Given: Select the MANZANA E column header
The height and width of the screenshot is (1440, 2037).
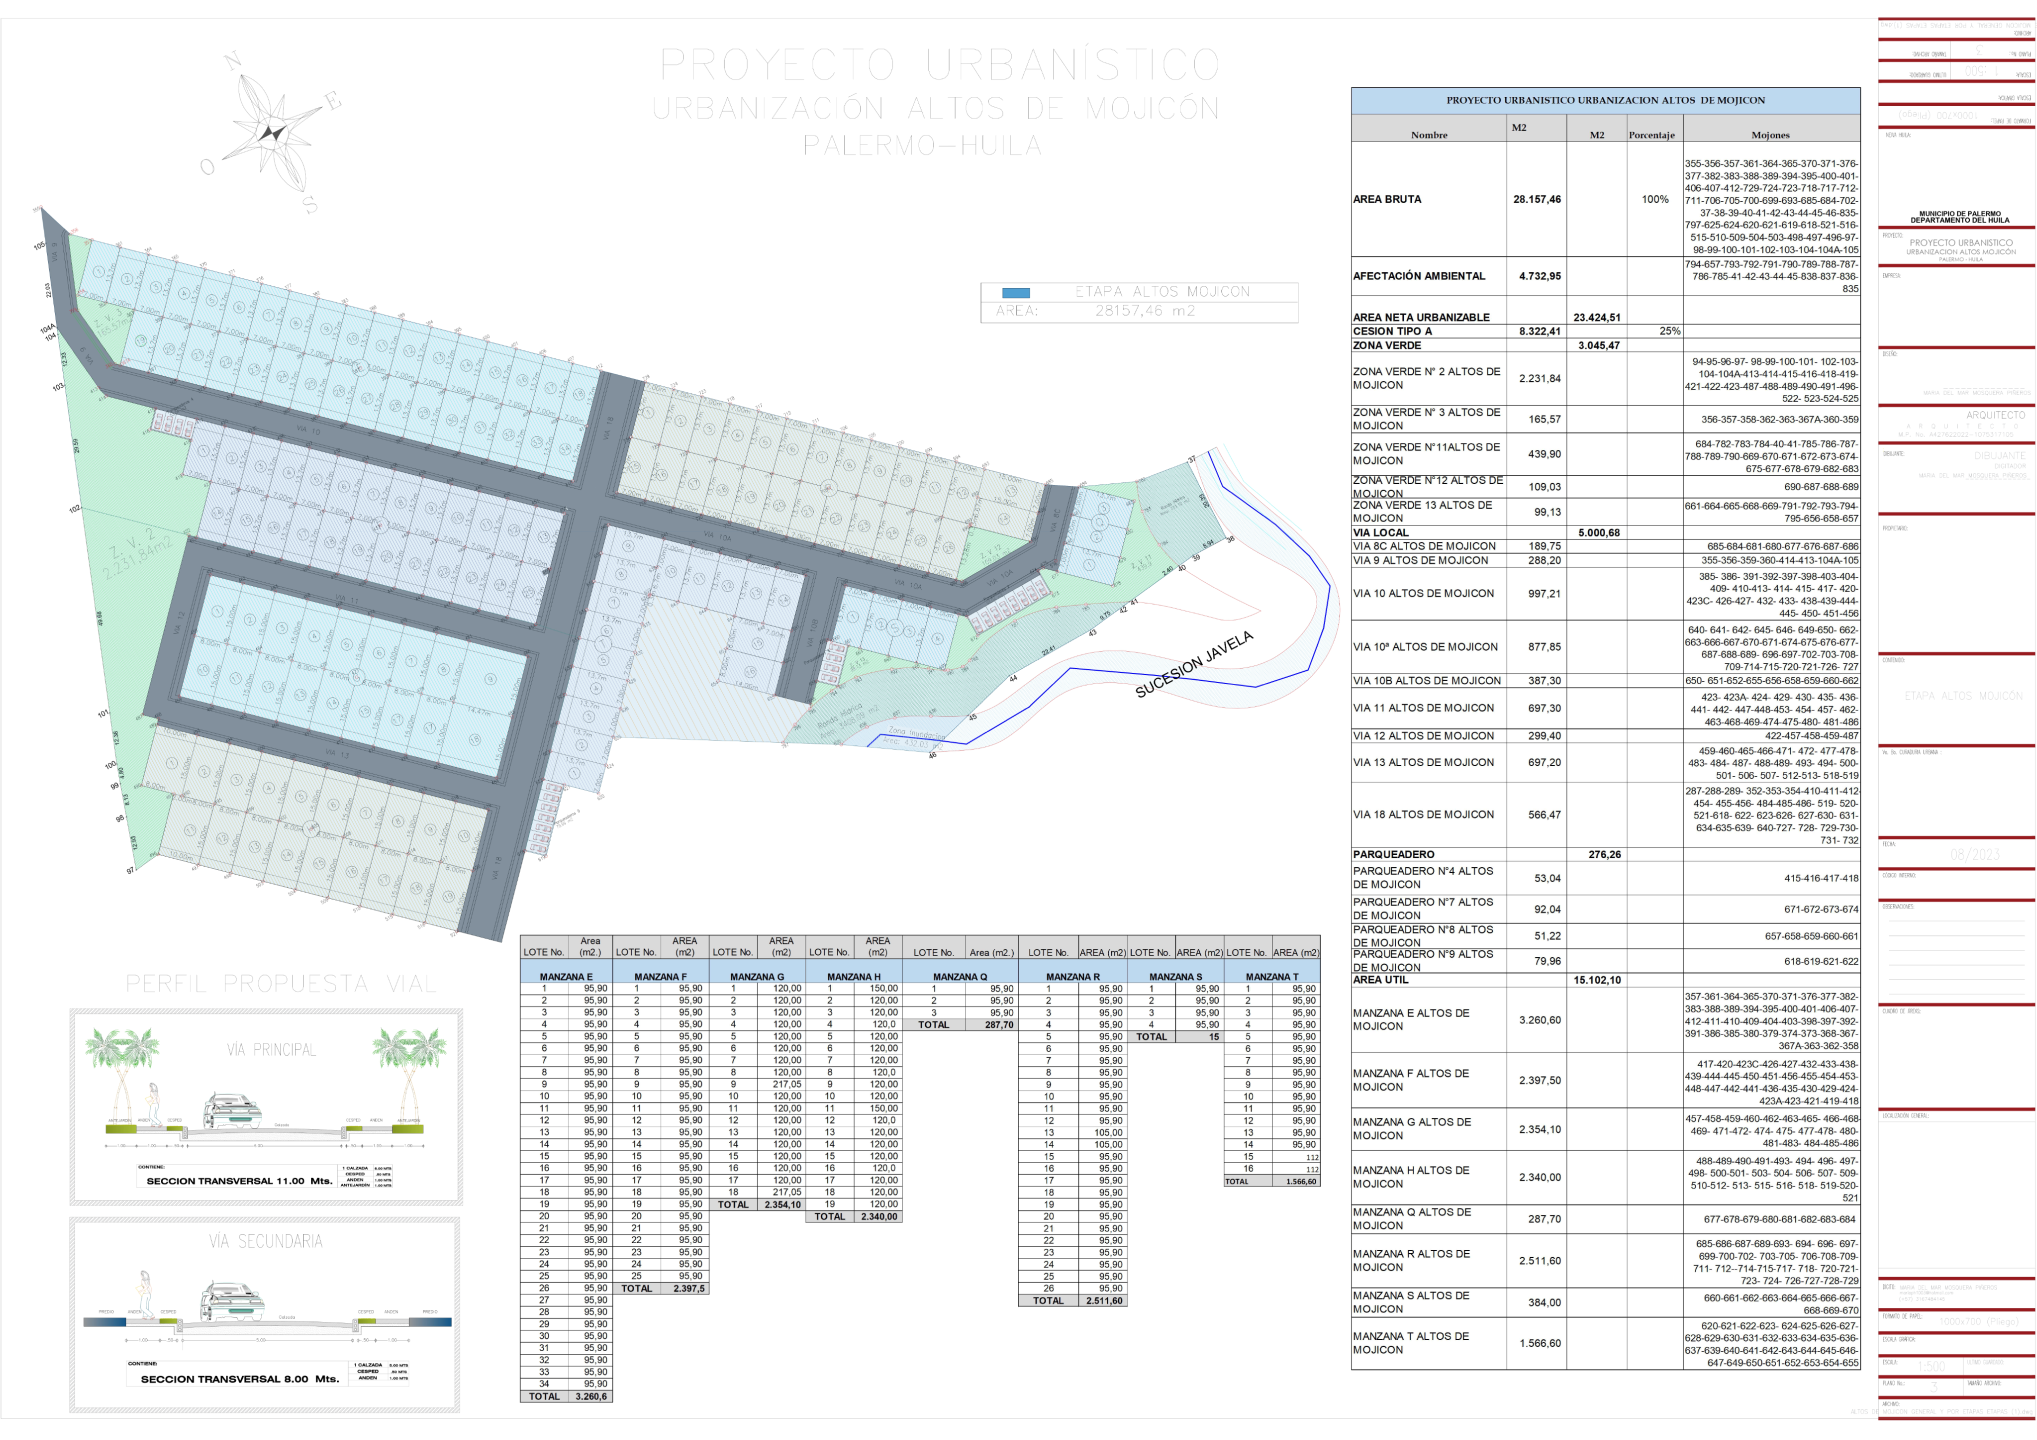Looking at the screenshot, I should (x=566, y=977).
